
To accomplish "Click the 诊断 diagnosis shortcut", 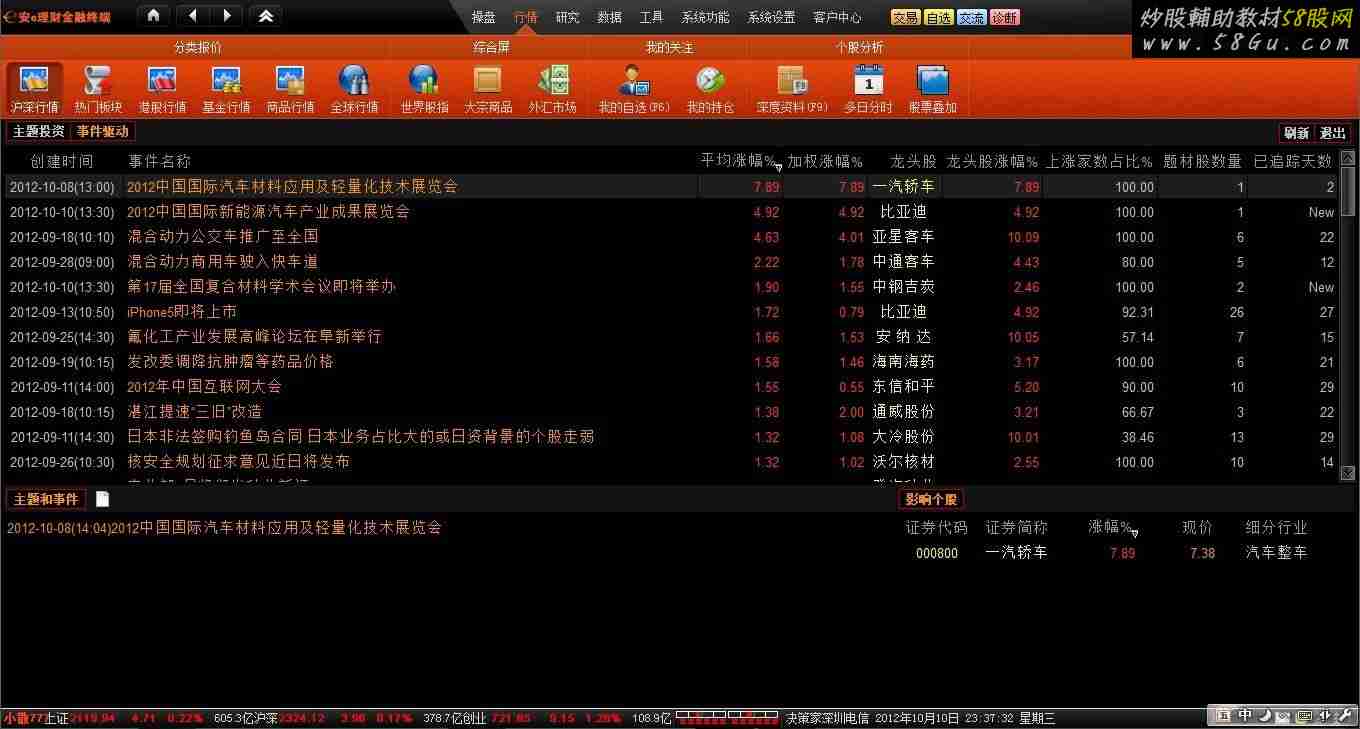I will pyautogui.click(x=1004, y=17).
